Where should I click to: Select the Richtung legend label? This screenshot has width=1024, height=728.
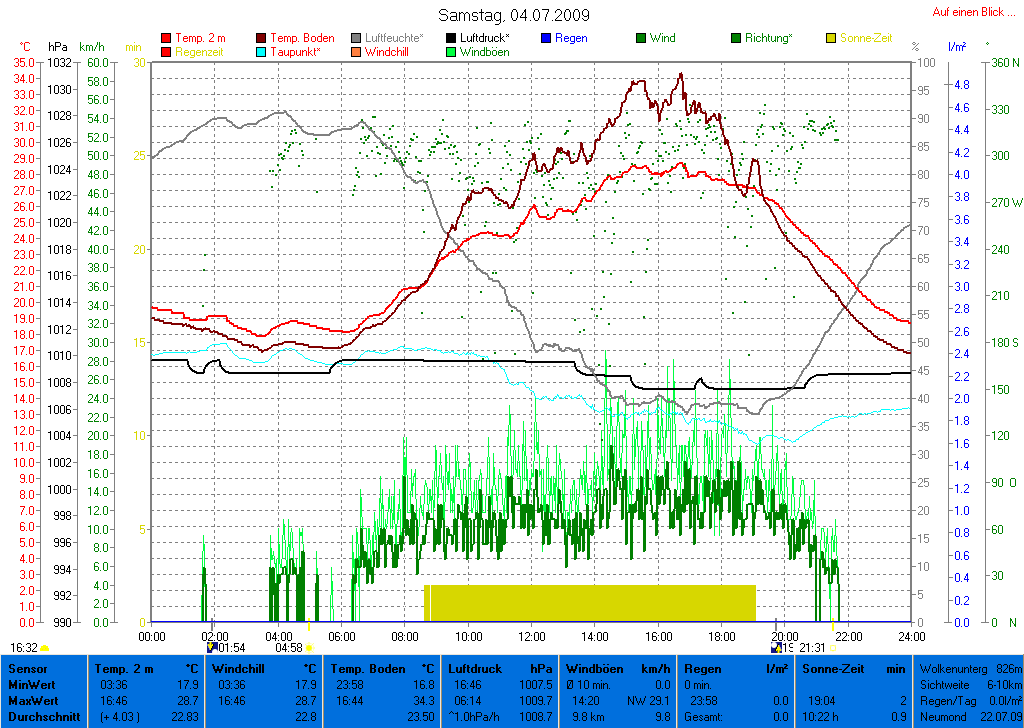770,38
